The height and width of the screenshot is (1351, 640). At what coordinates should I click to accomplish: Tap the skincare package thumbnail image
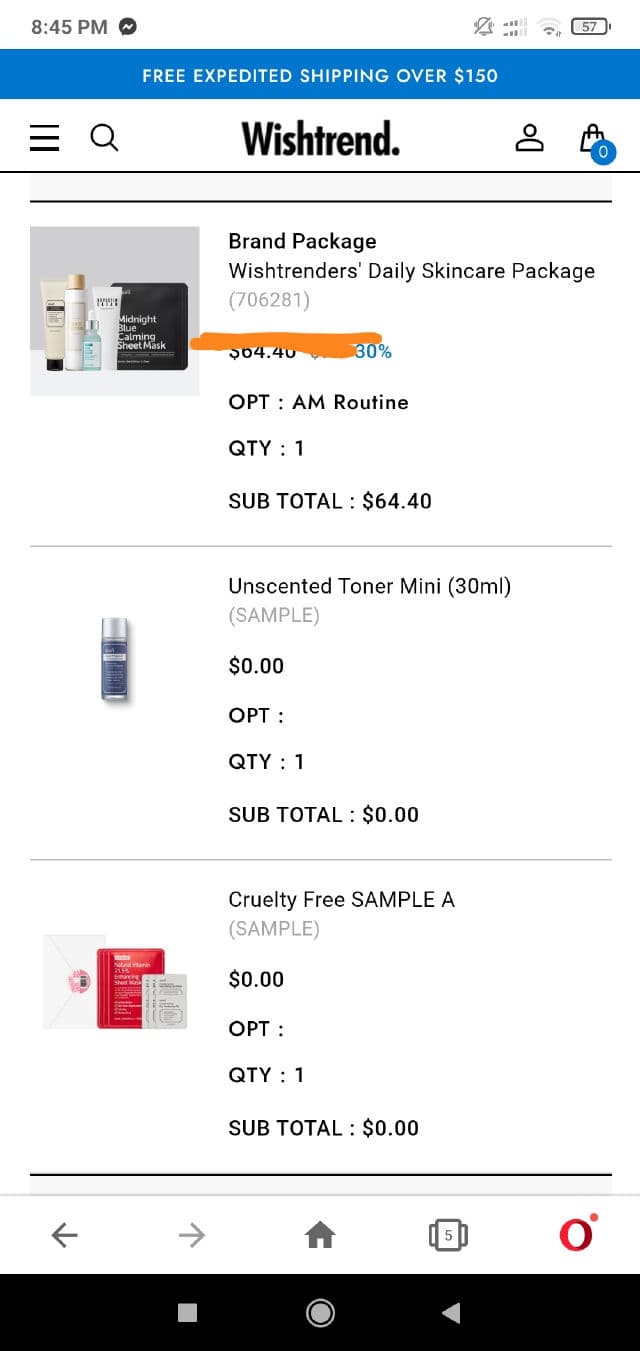coord(115,311)
